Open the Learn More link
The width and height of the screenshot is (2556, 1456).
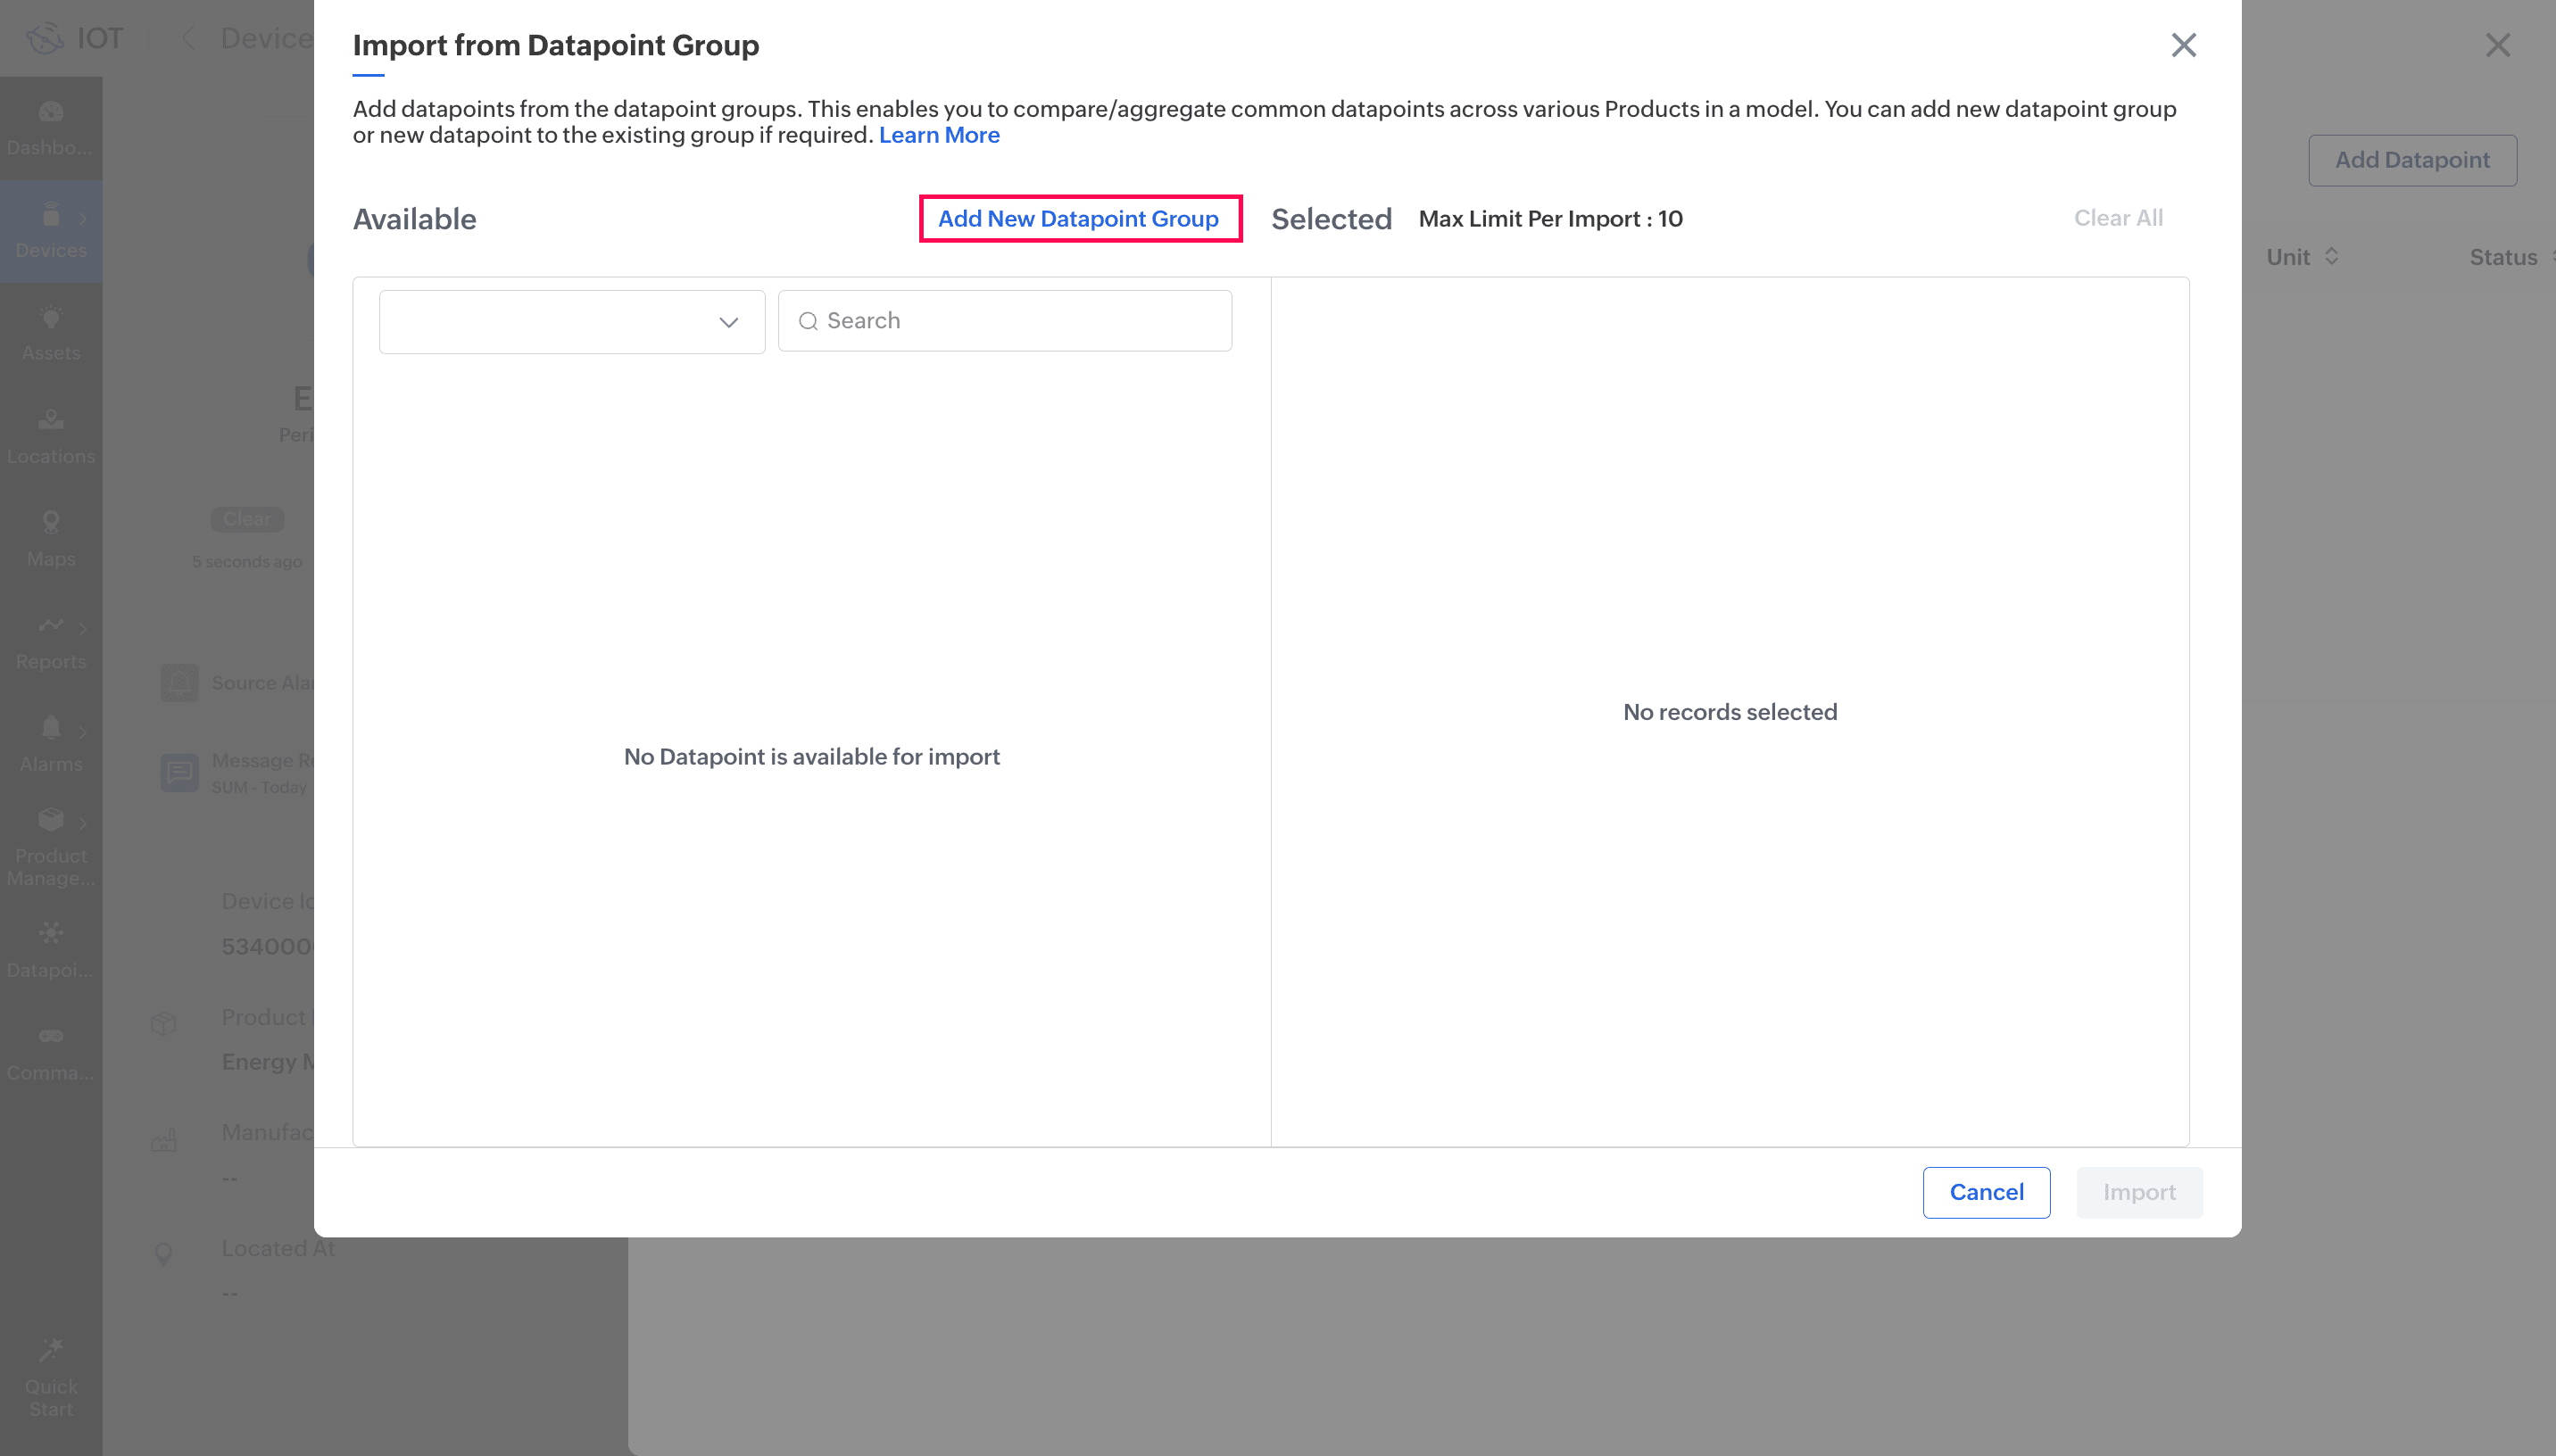pos(938,135)
